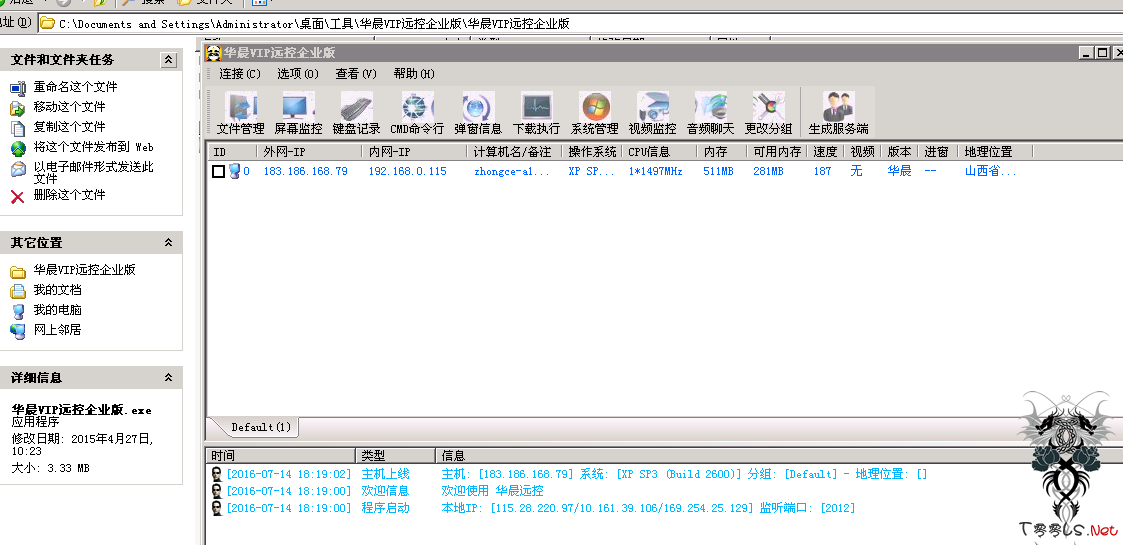Click the 更改分组 change group tool
The image size is (1123, 545).
tap(768, 113)
